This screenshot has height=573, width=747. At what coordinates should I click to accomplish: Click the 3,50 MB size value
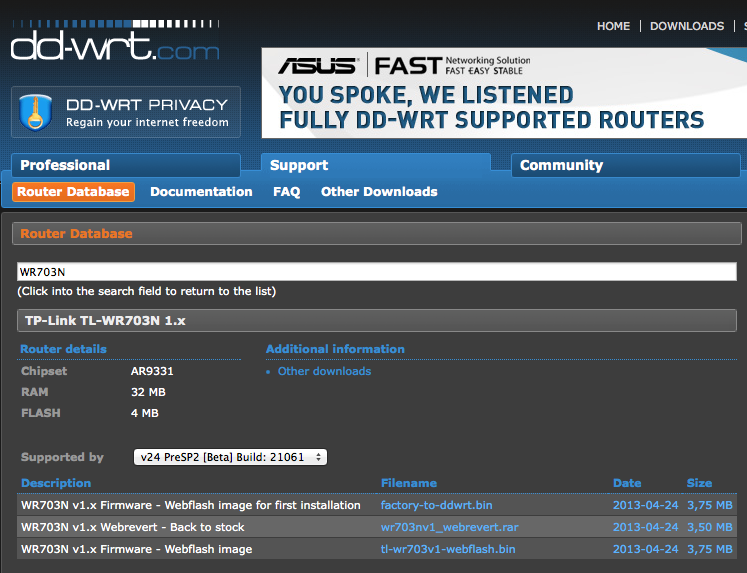[x=709, y=527]
